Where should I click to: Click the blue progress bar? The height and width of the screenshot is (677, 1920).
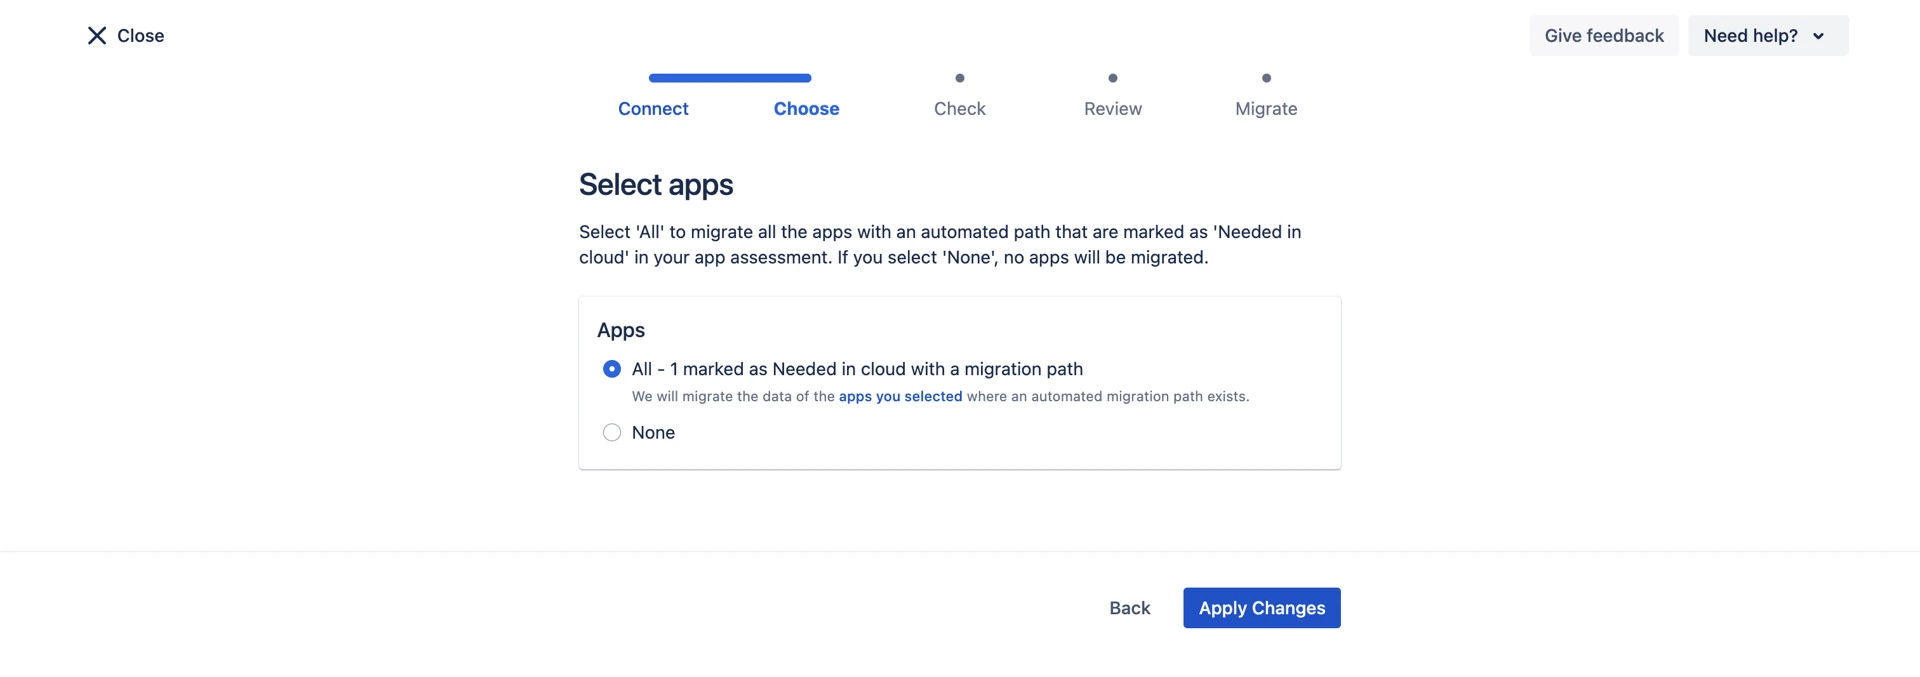pos(730,78)
